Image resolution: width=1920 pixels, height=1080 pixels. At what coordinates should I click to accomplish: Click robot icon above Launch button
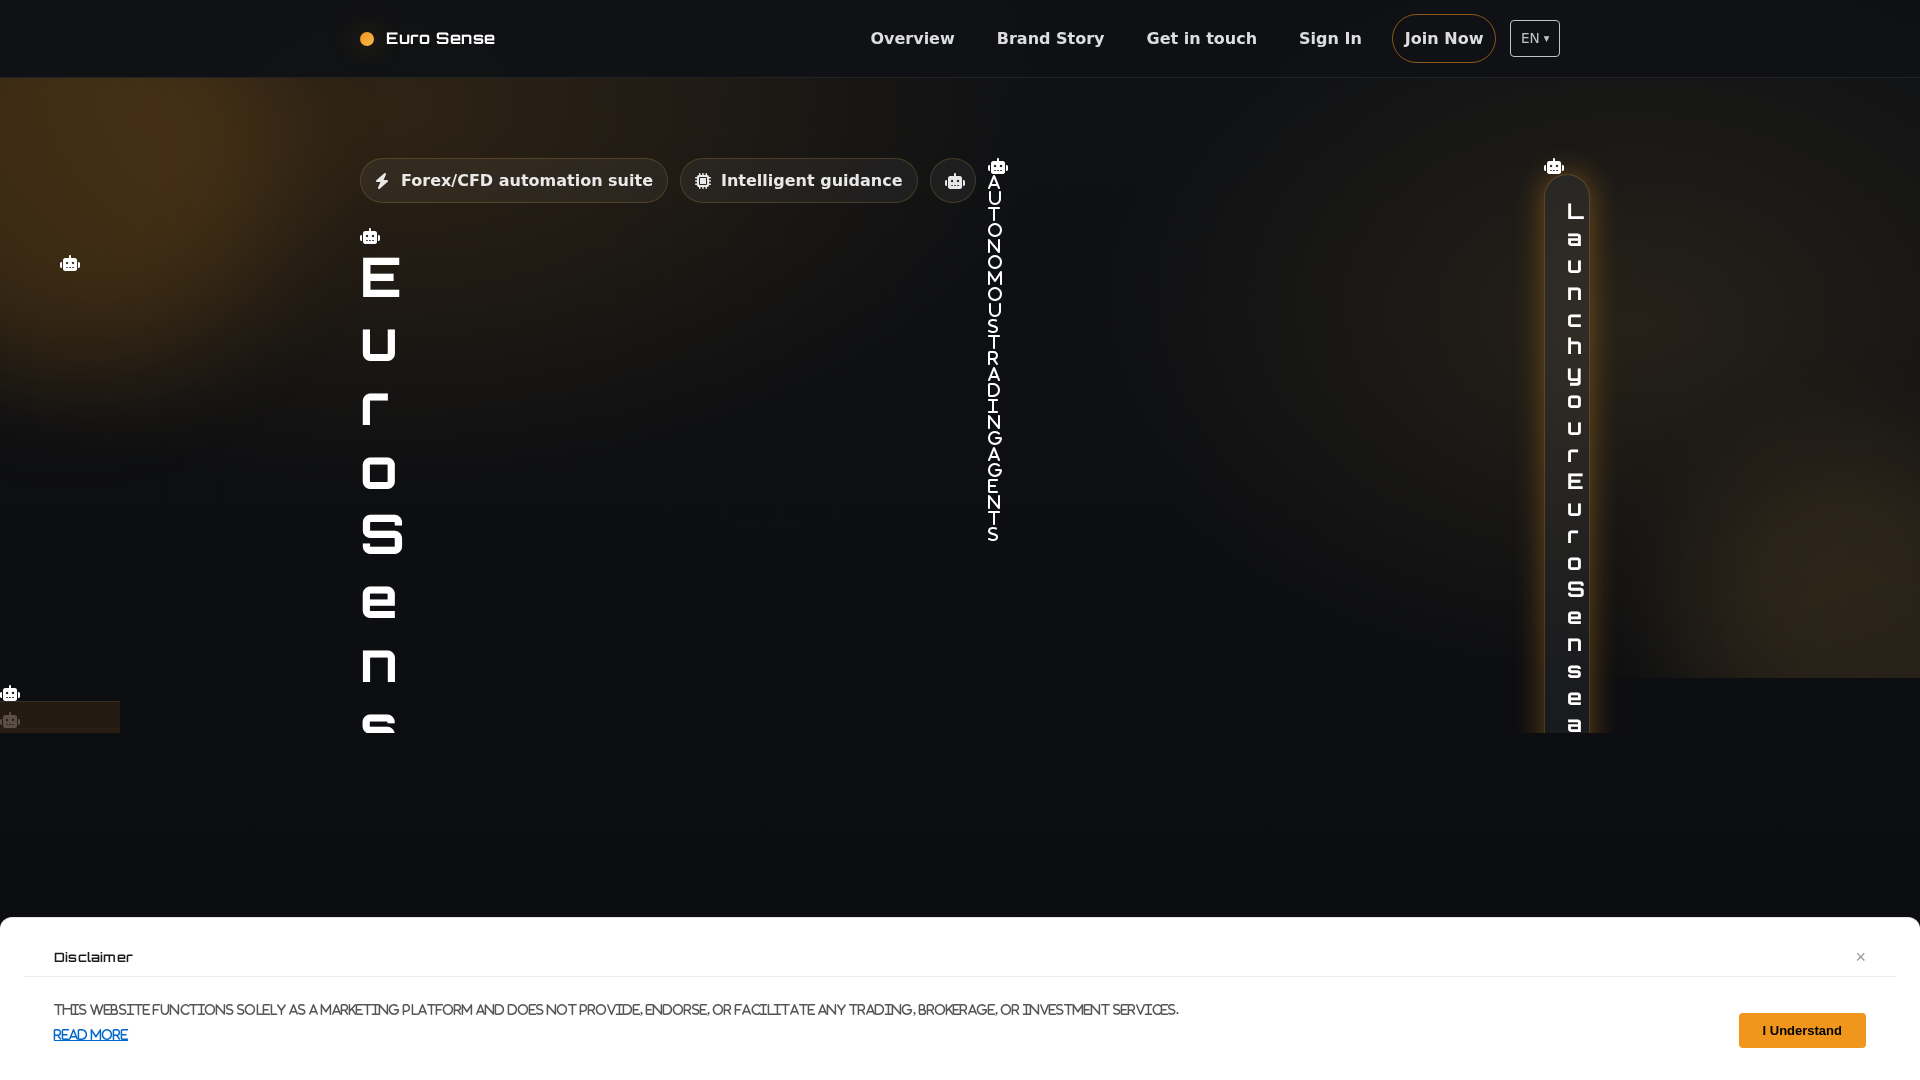coord(1554,166)
